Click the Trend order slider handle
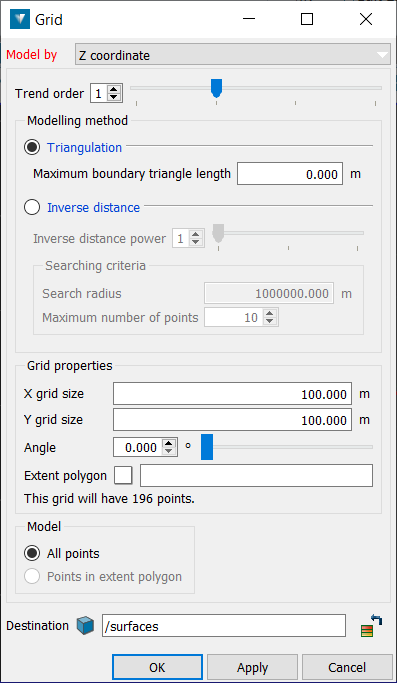The image size is (397, 683). pos(217,88)
